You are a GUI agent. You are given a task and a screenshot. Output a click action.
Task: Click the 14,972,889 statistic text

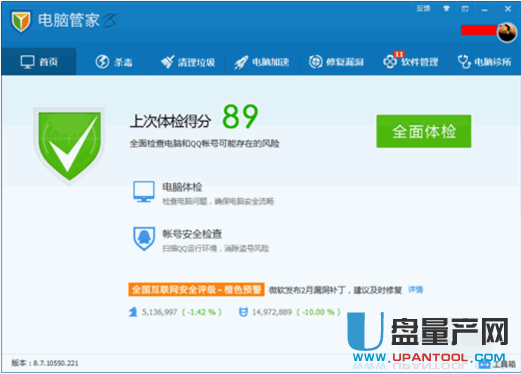(272, 312)
